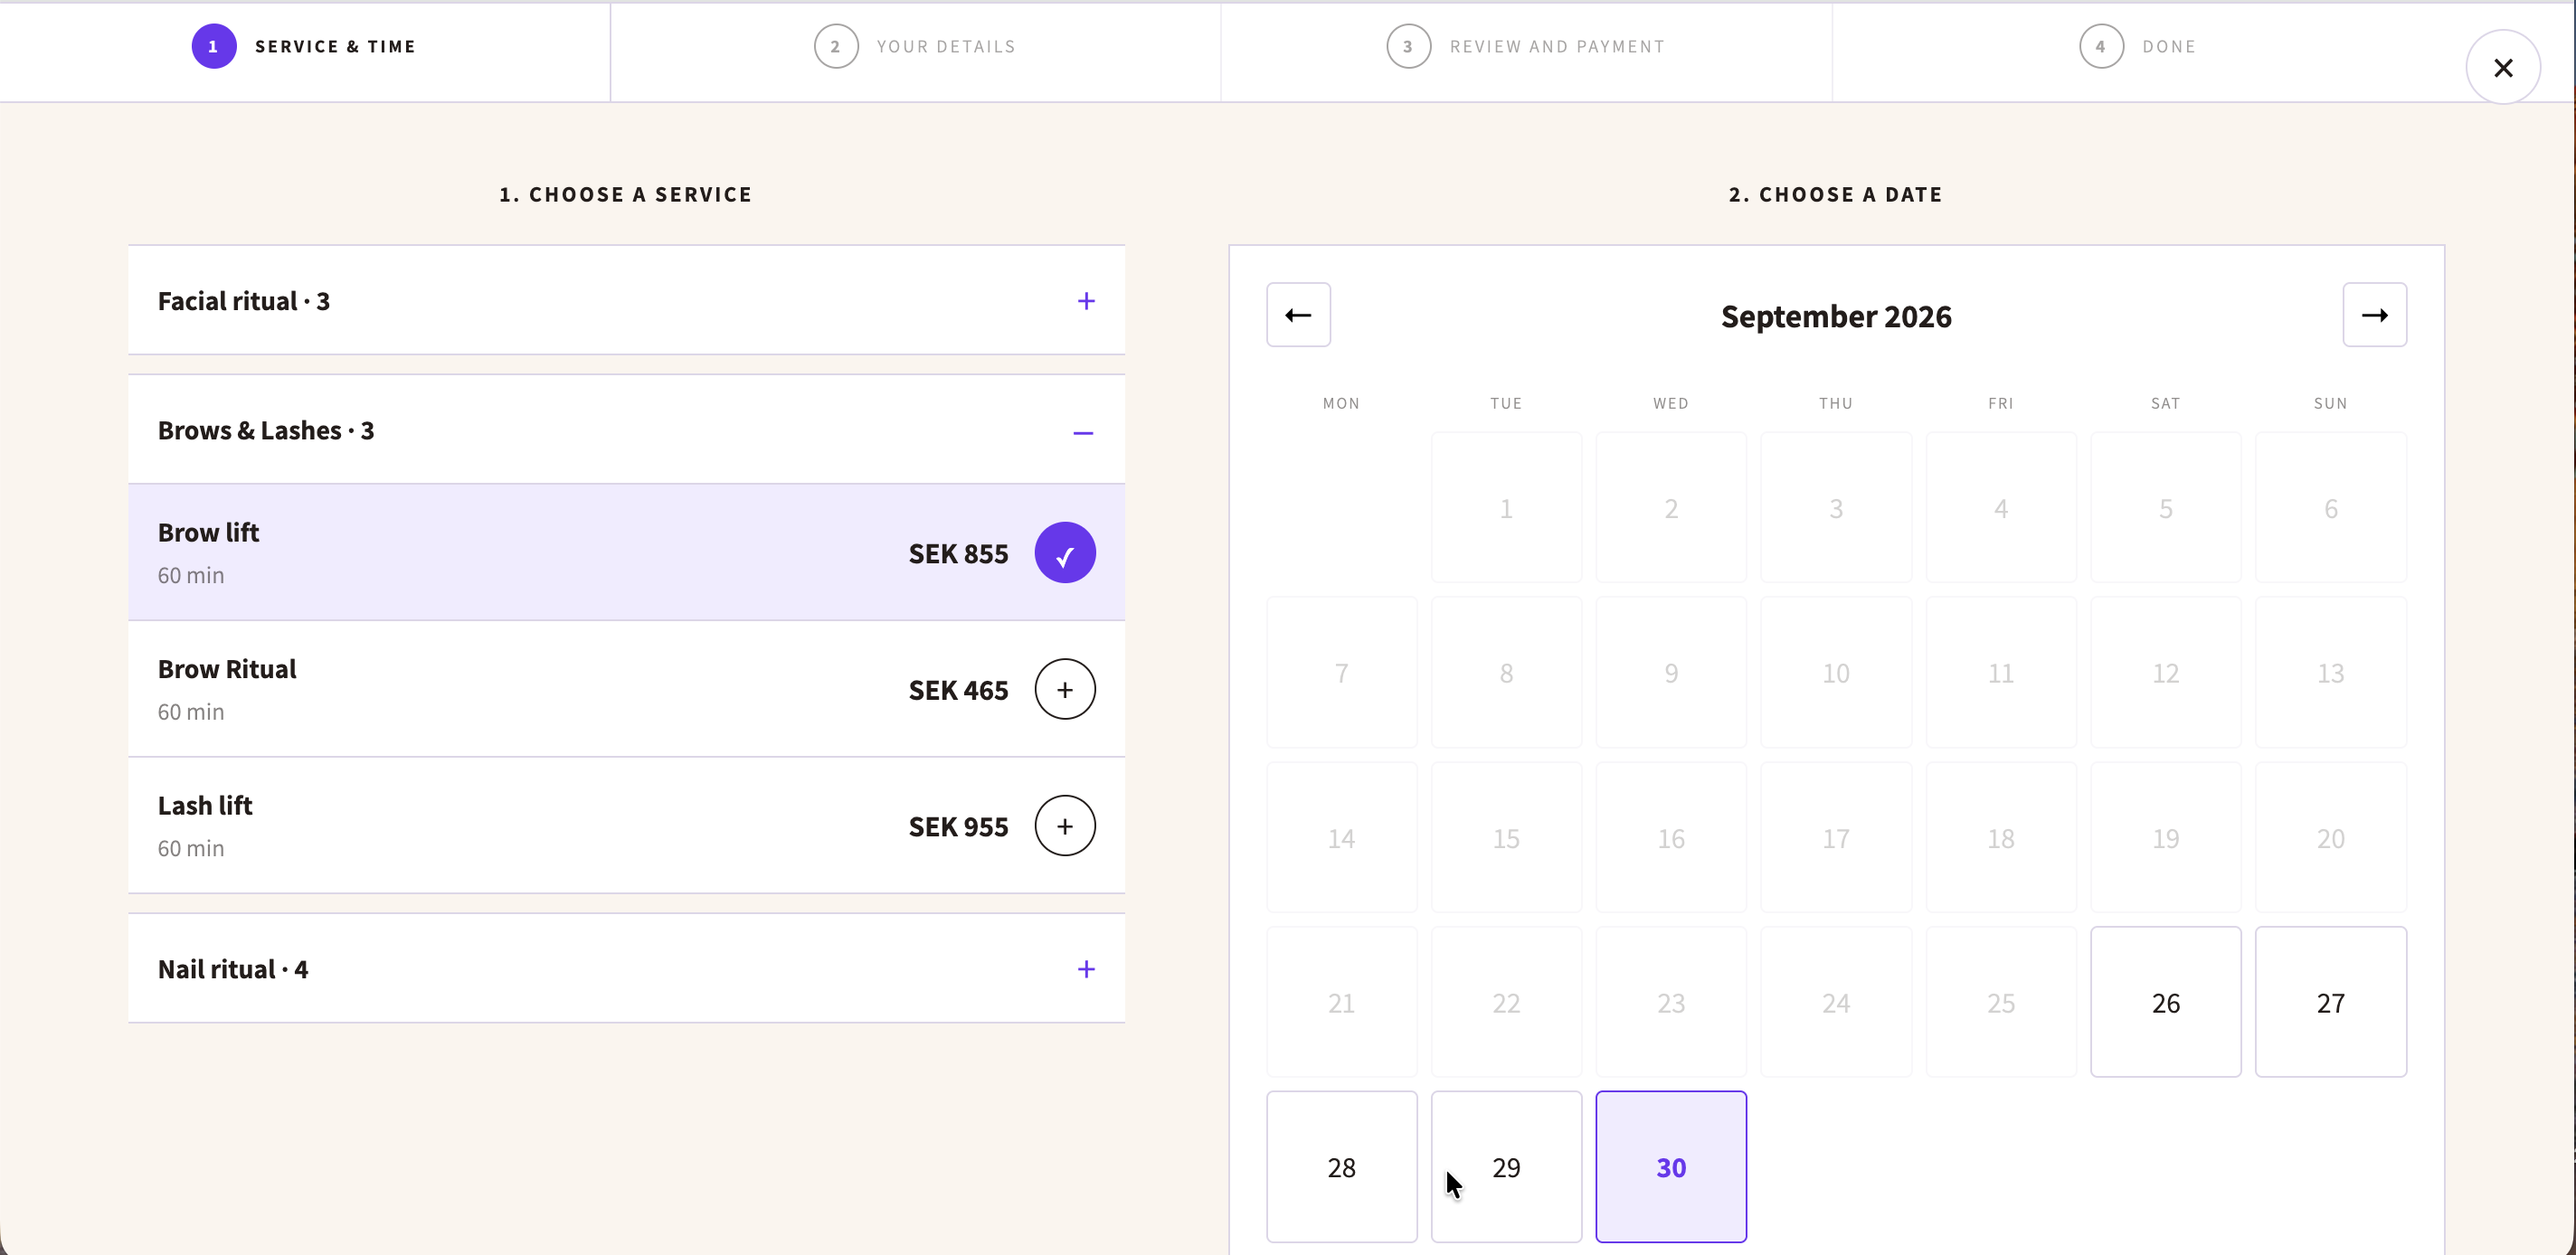Viewport: 2576px width, 1255px height.
Task: Click the WED weekday header
Action: point(1671,403)
